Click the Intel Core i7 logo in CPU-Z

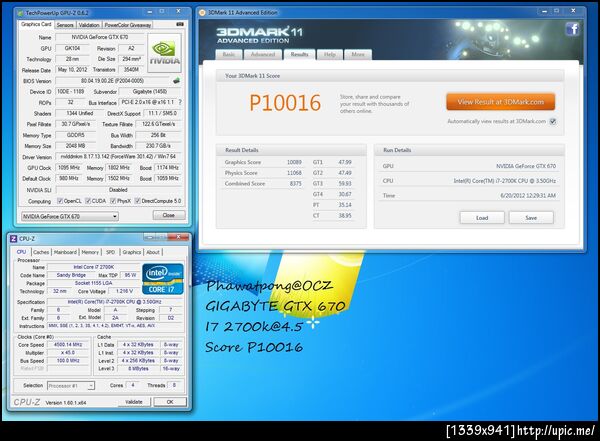coord(163,279)
